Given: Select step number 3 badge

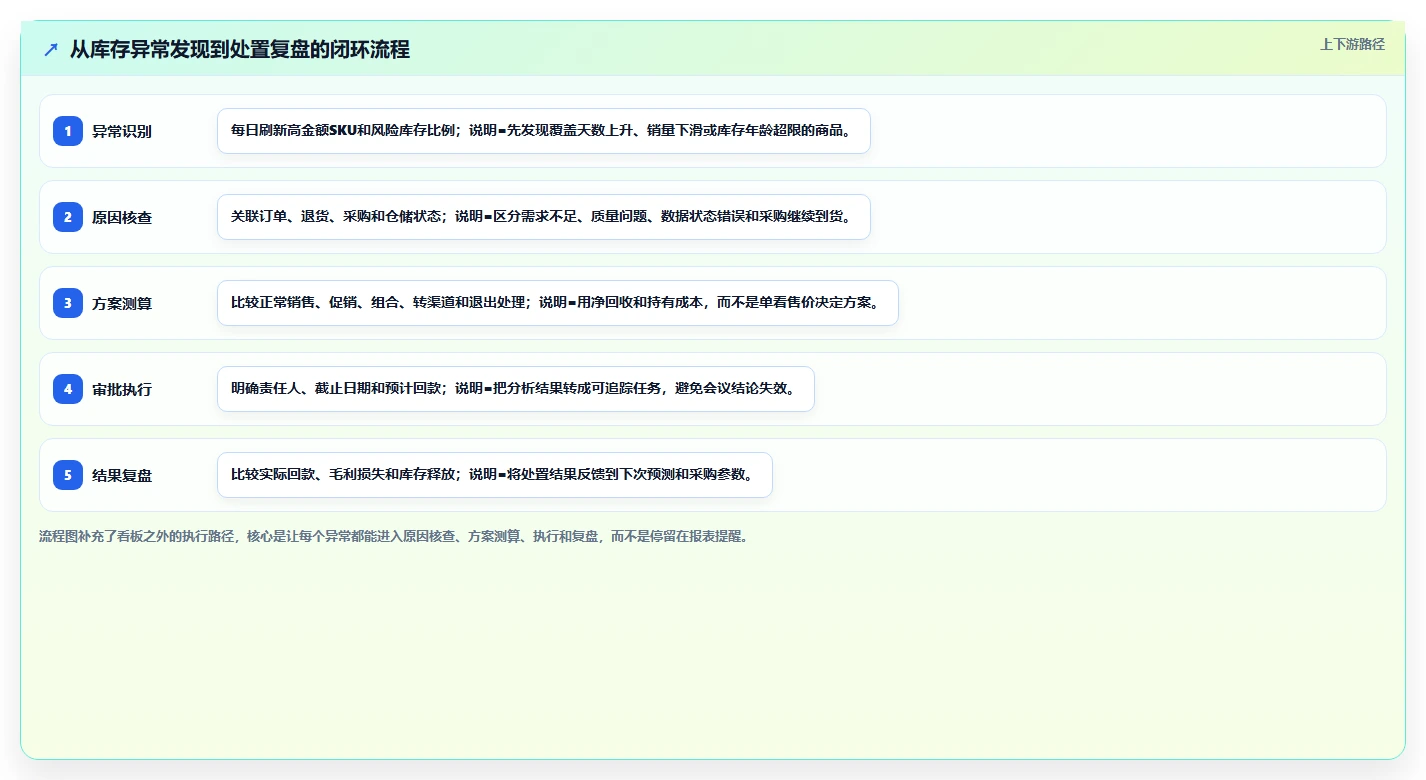Looking at the screenshot, I should [68, 303].
